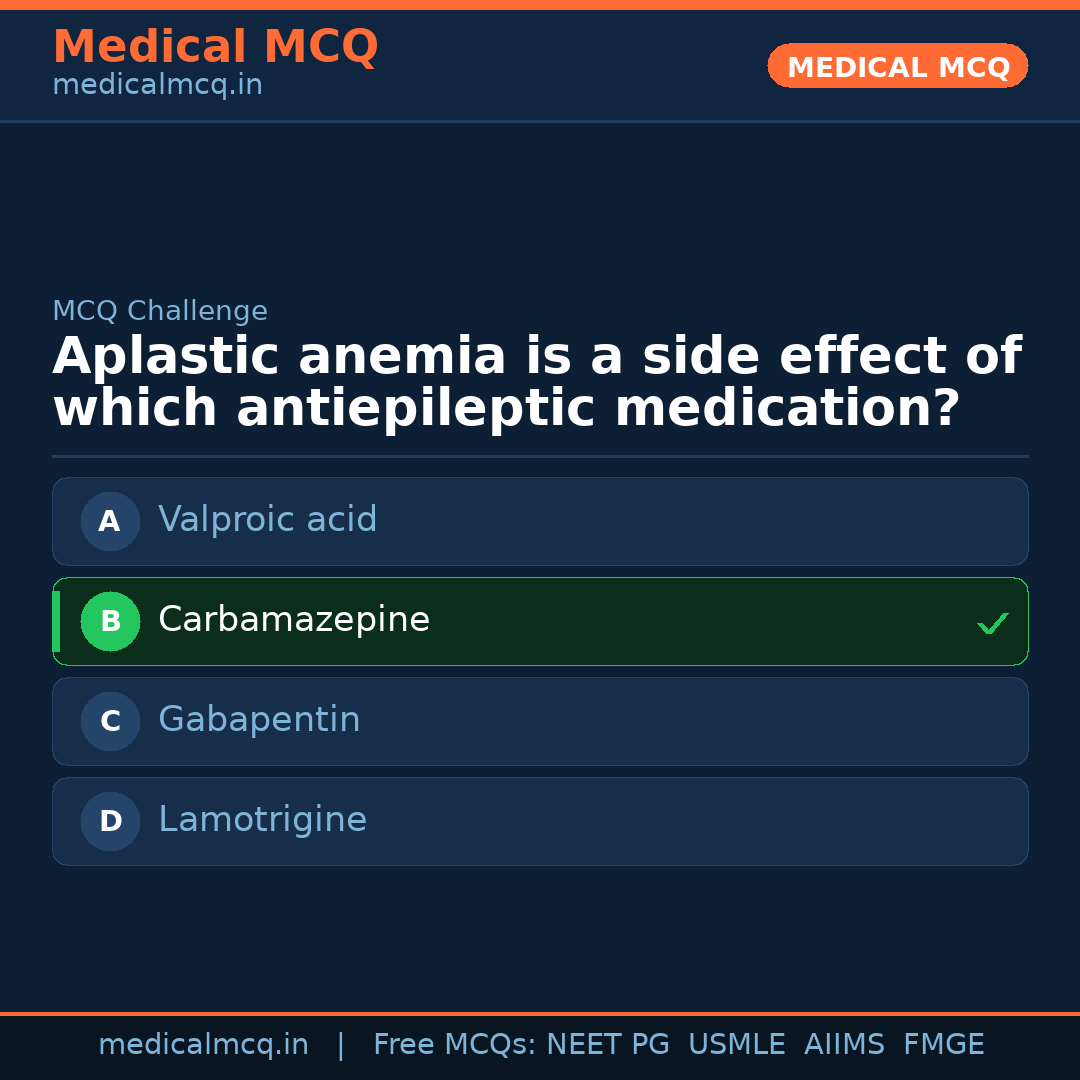Click the orange MEDICAL MCQ badge
Viewport: 1080px width, 1080px height.
[x=897, y=66]
